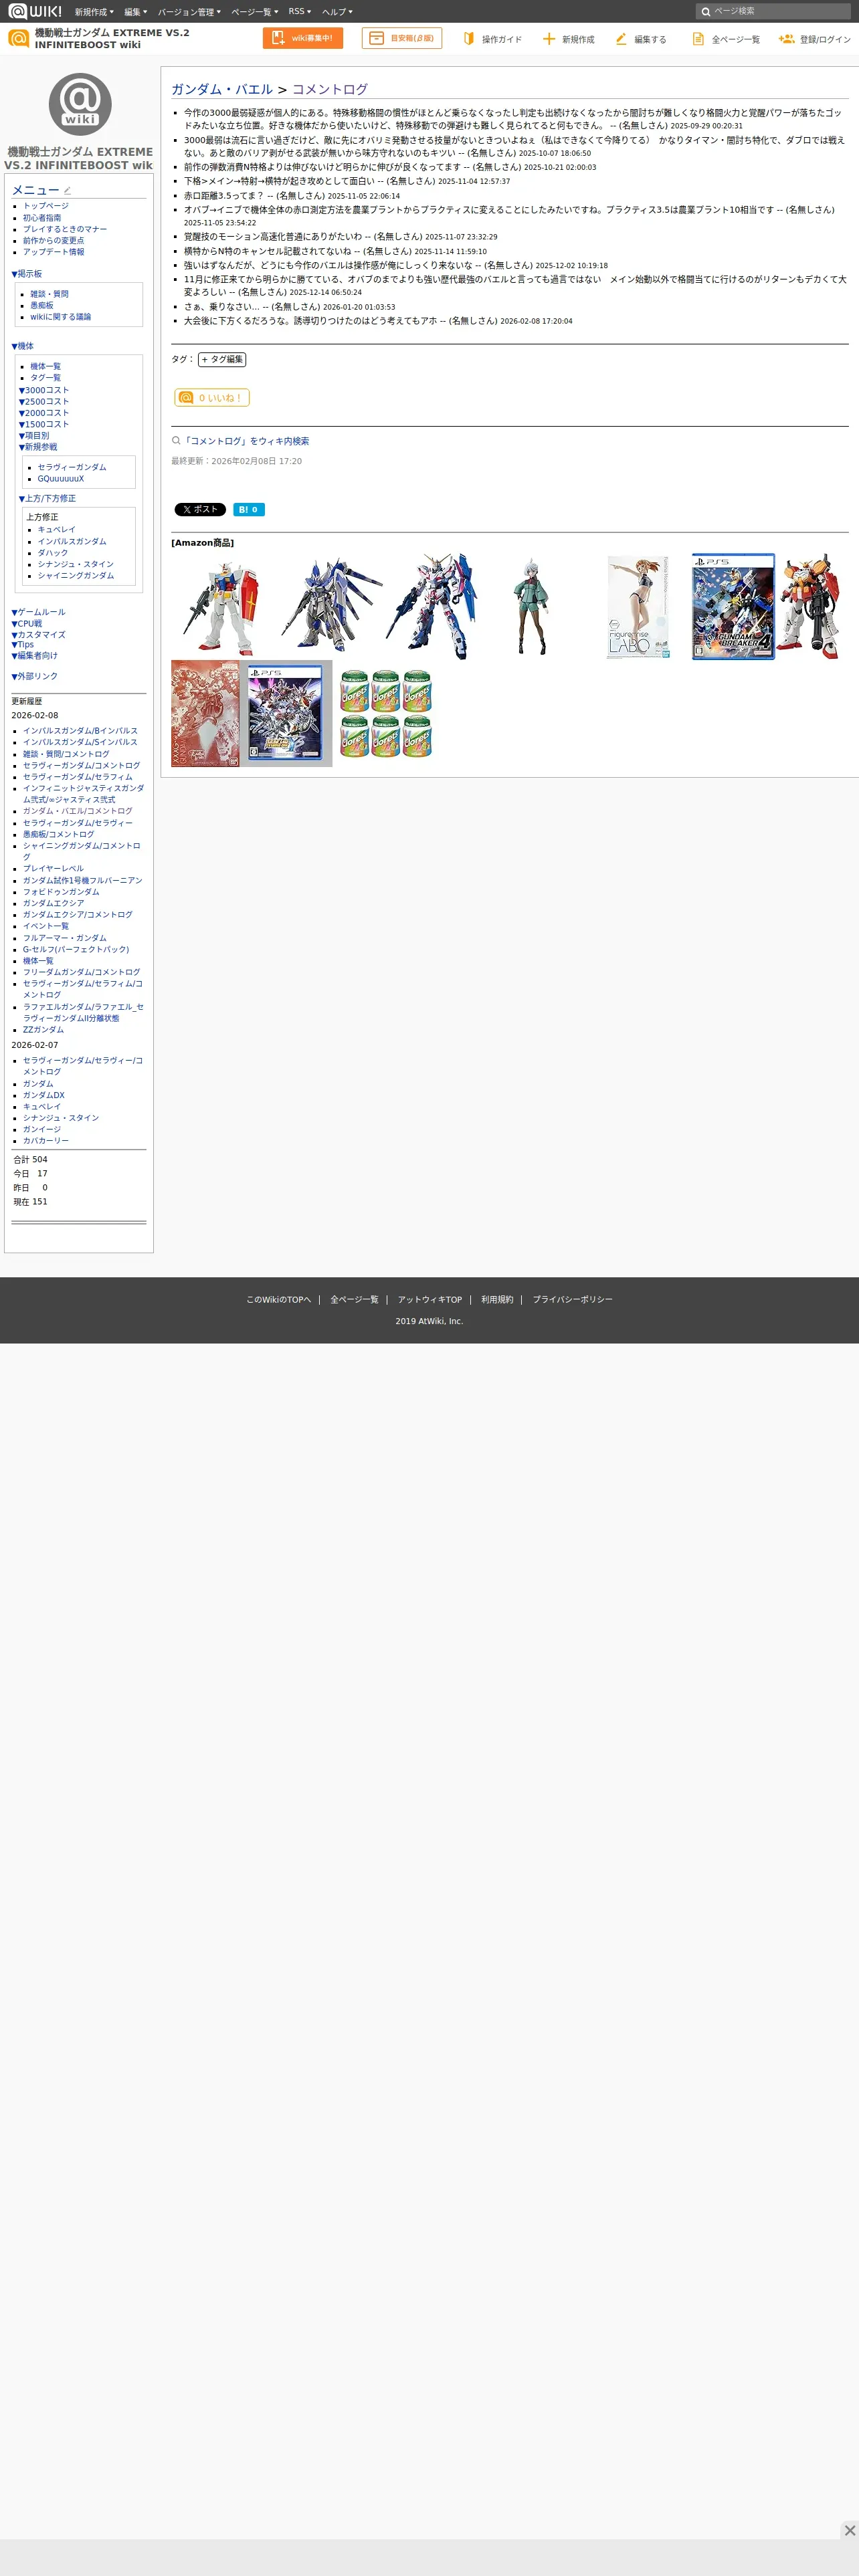Open the ページ一覧 menu in top bar
The height and width of the screenshot is (2576, 859).
[x=254, y=11]
